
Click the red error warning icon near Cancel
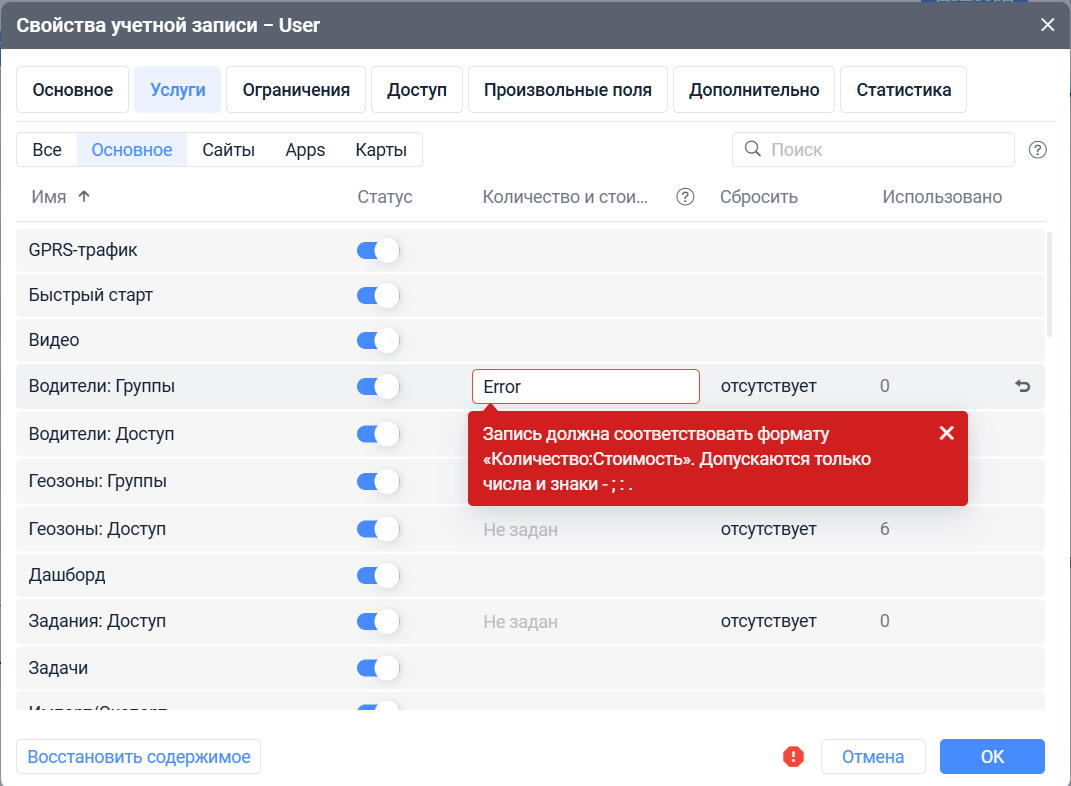[x=794, y=757]
